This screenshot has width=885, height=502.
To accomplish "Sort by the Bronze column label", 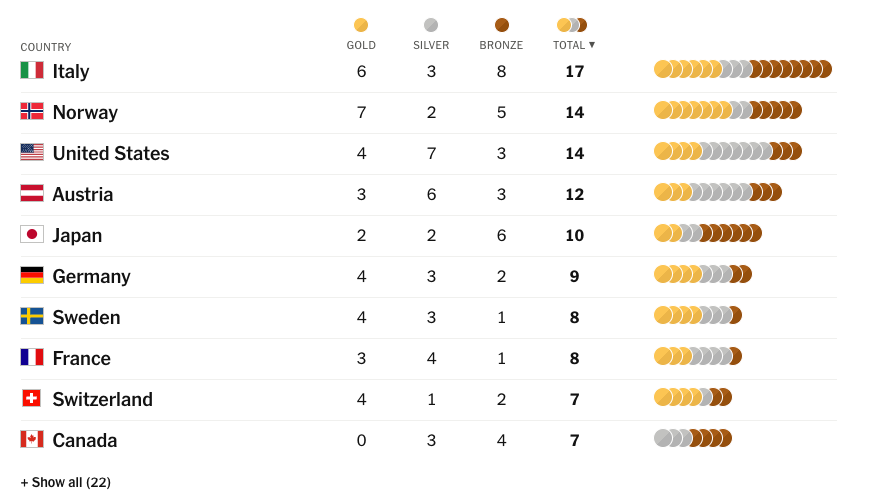I will (x=501, y=45).
